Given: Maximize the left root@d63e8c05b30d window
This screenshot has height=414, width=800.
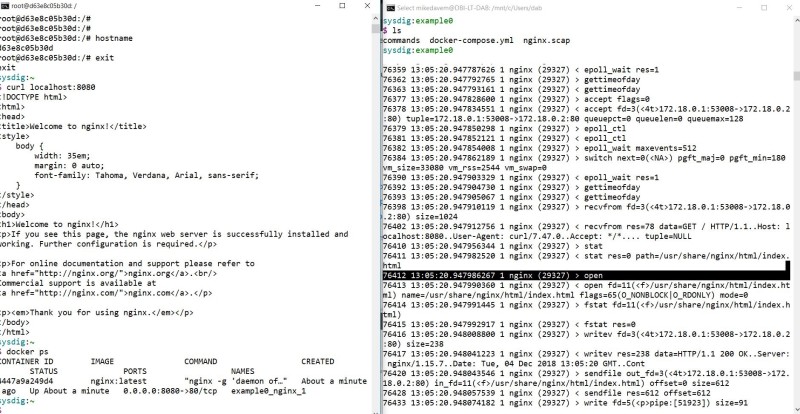Looking at the screenshot, I should [342, 6].
